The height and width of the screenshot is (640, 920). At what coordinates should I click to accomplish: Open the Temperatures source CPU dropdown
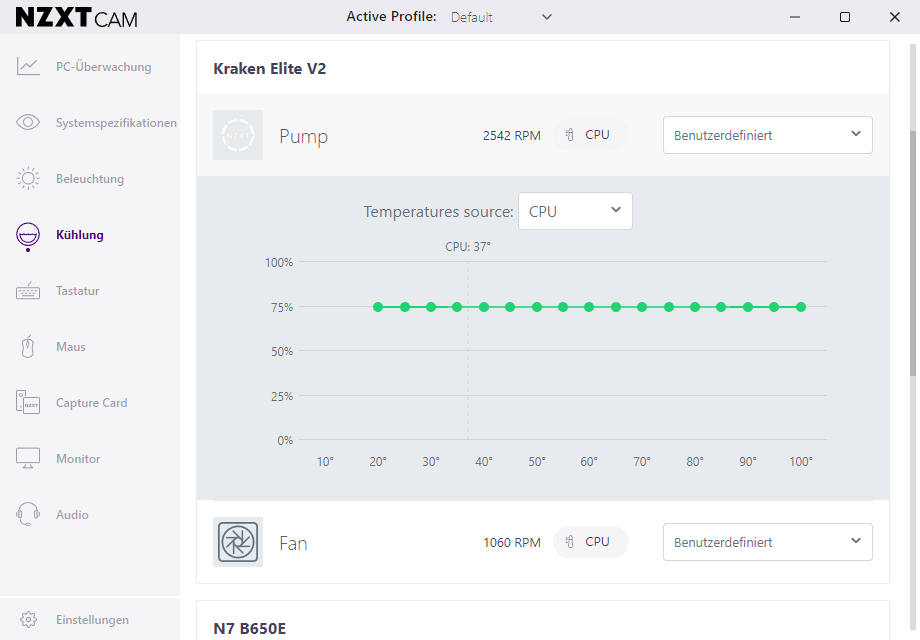[x=575, y=211]
